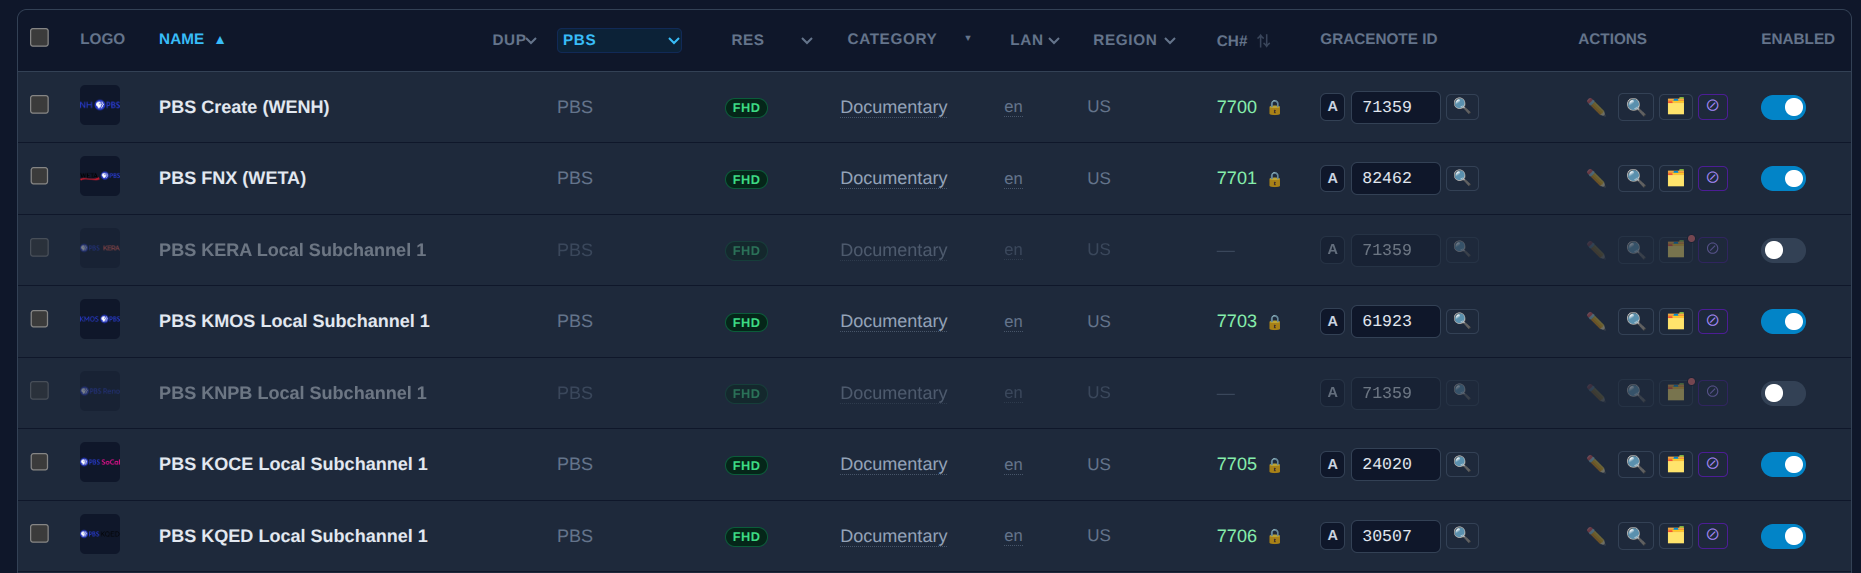1861x573 pixels.
Task: Click purple prohibit icon for PBS Create (WENH)
Action: pyautogui.click(x=1713, y=105)
